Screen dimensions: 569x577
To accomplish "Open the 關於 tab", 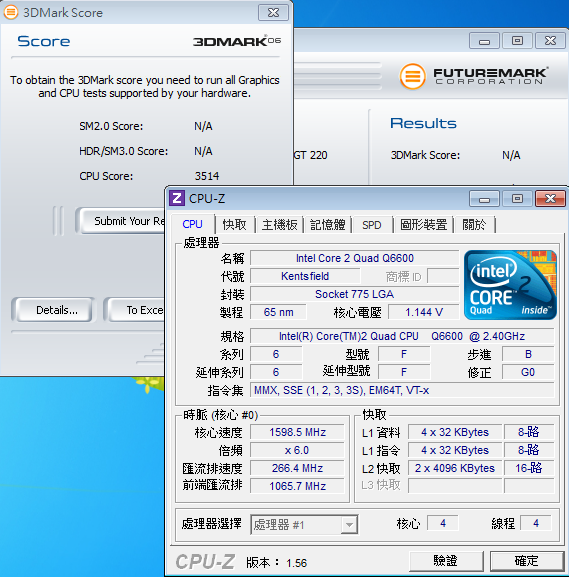I will (x=474, y=224).
